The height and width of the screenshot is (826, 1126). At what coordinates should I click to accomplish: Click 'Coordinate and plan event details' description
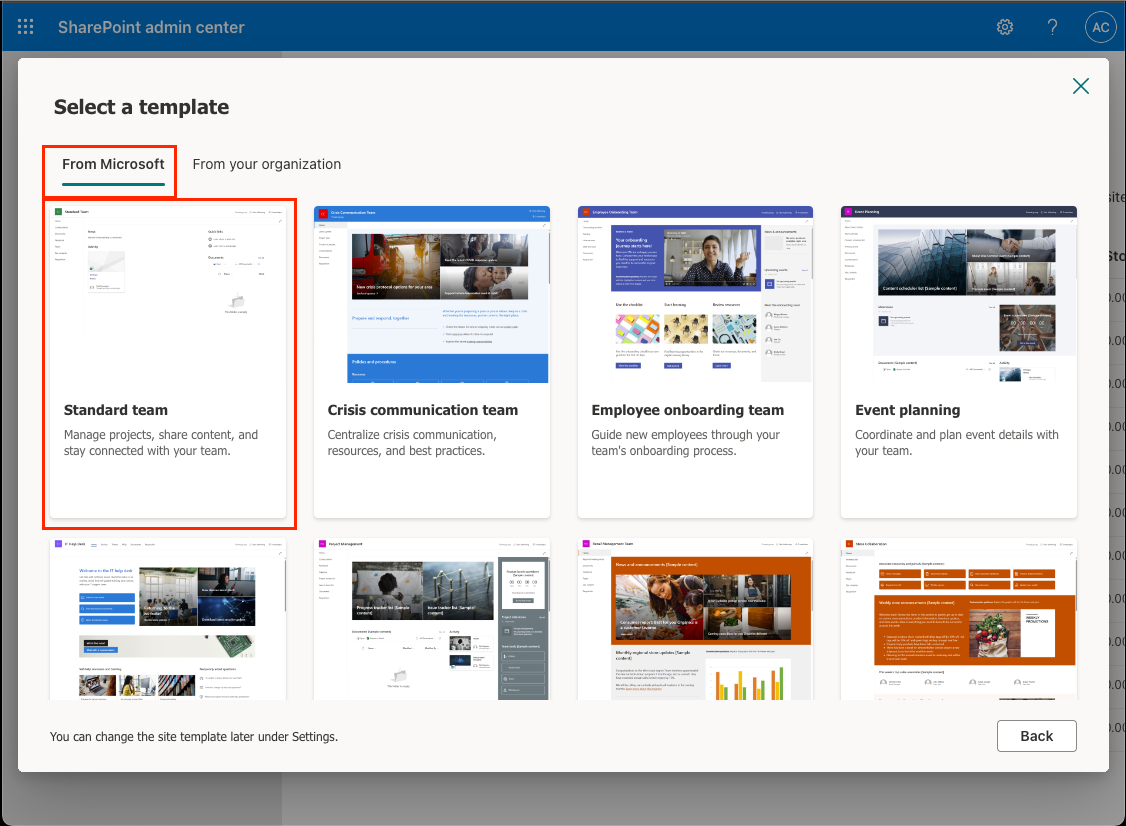957,442
